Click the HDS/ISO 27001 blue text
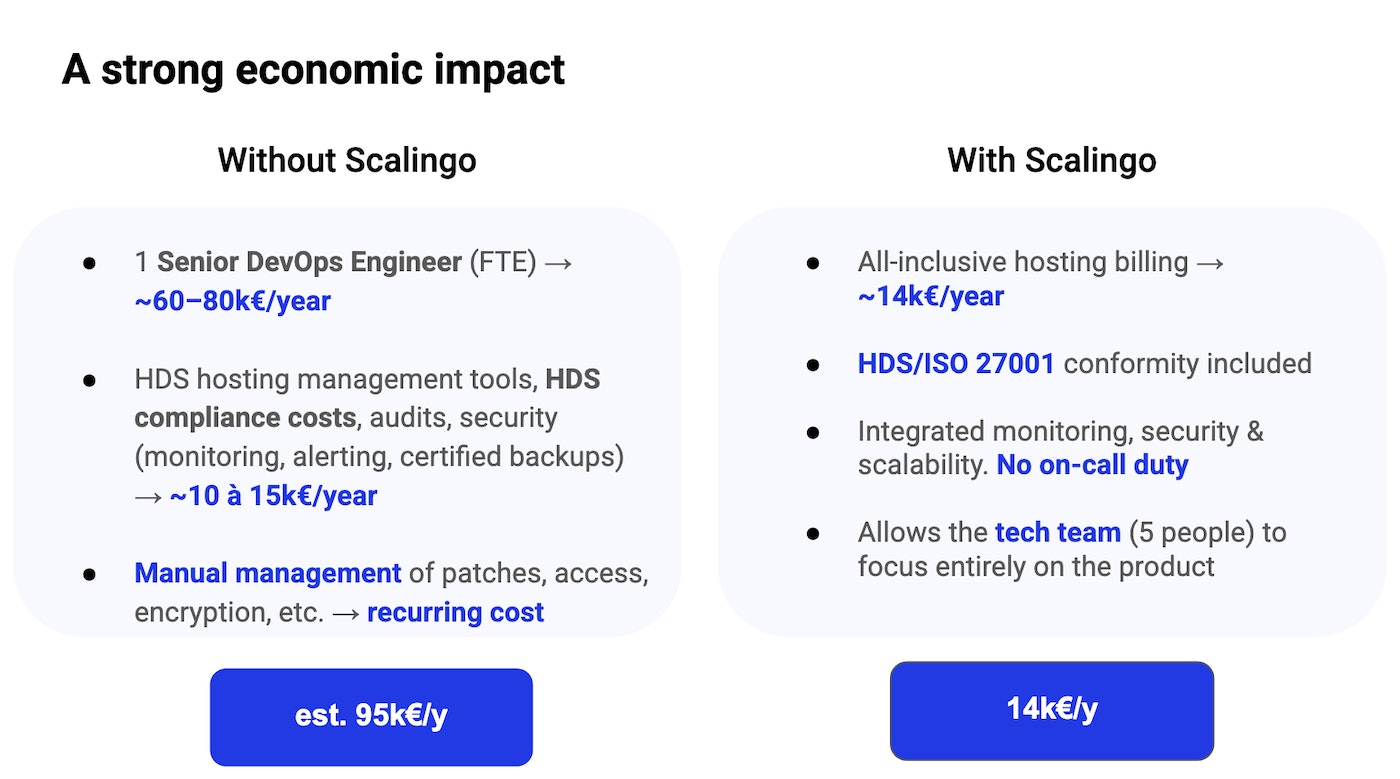Screen dimensions: 1400x779 956,363
